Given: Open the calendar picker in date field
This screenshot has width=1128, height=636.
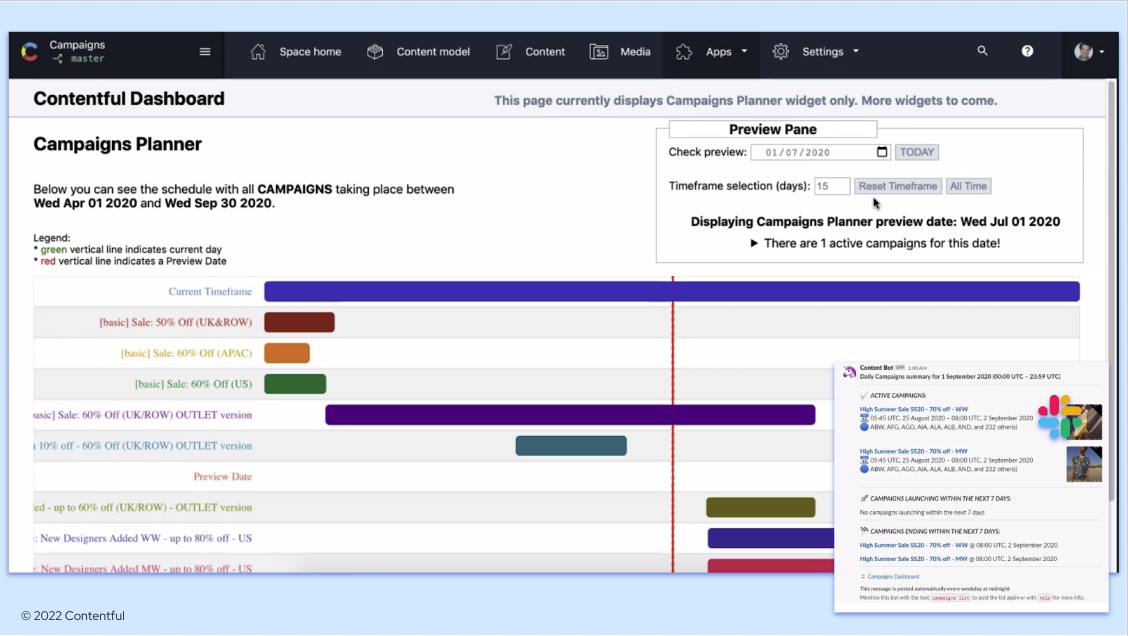Looking at the screenshot, I should pyautogui.click(x=882, y=152).
